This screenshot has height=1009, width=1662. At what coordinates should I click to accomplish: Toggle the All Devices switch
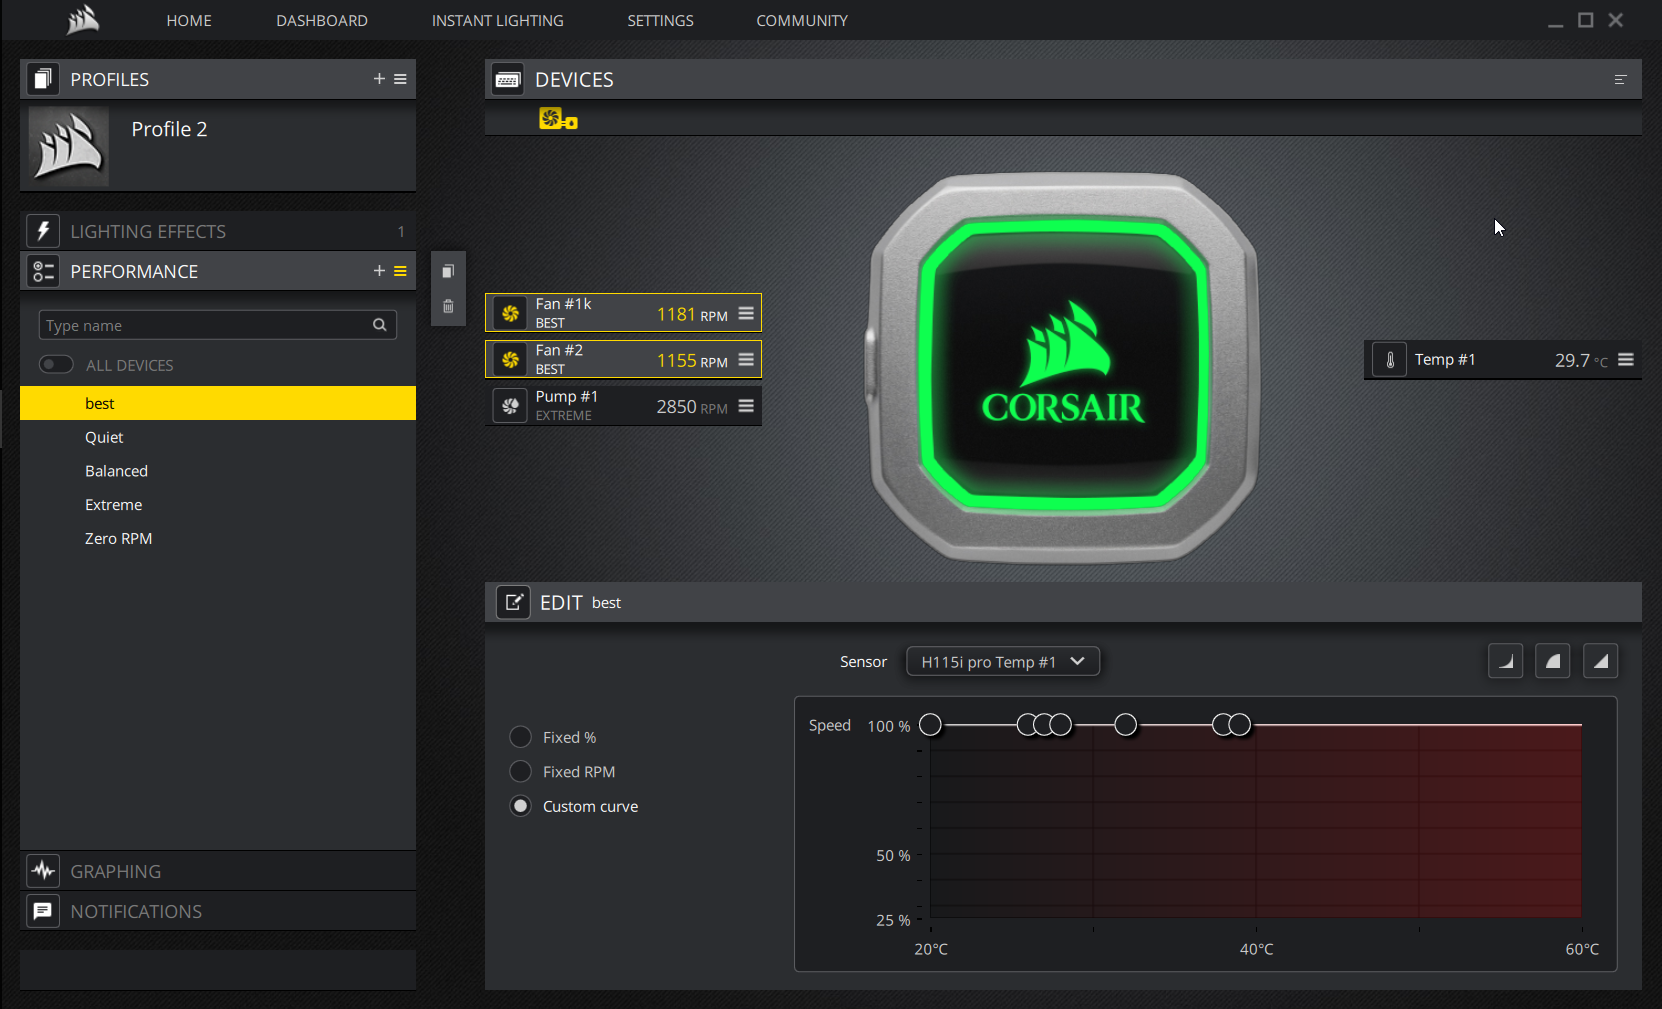(56, 364)
